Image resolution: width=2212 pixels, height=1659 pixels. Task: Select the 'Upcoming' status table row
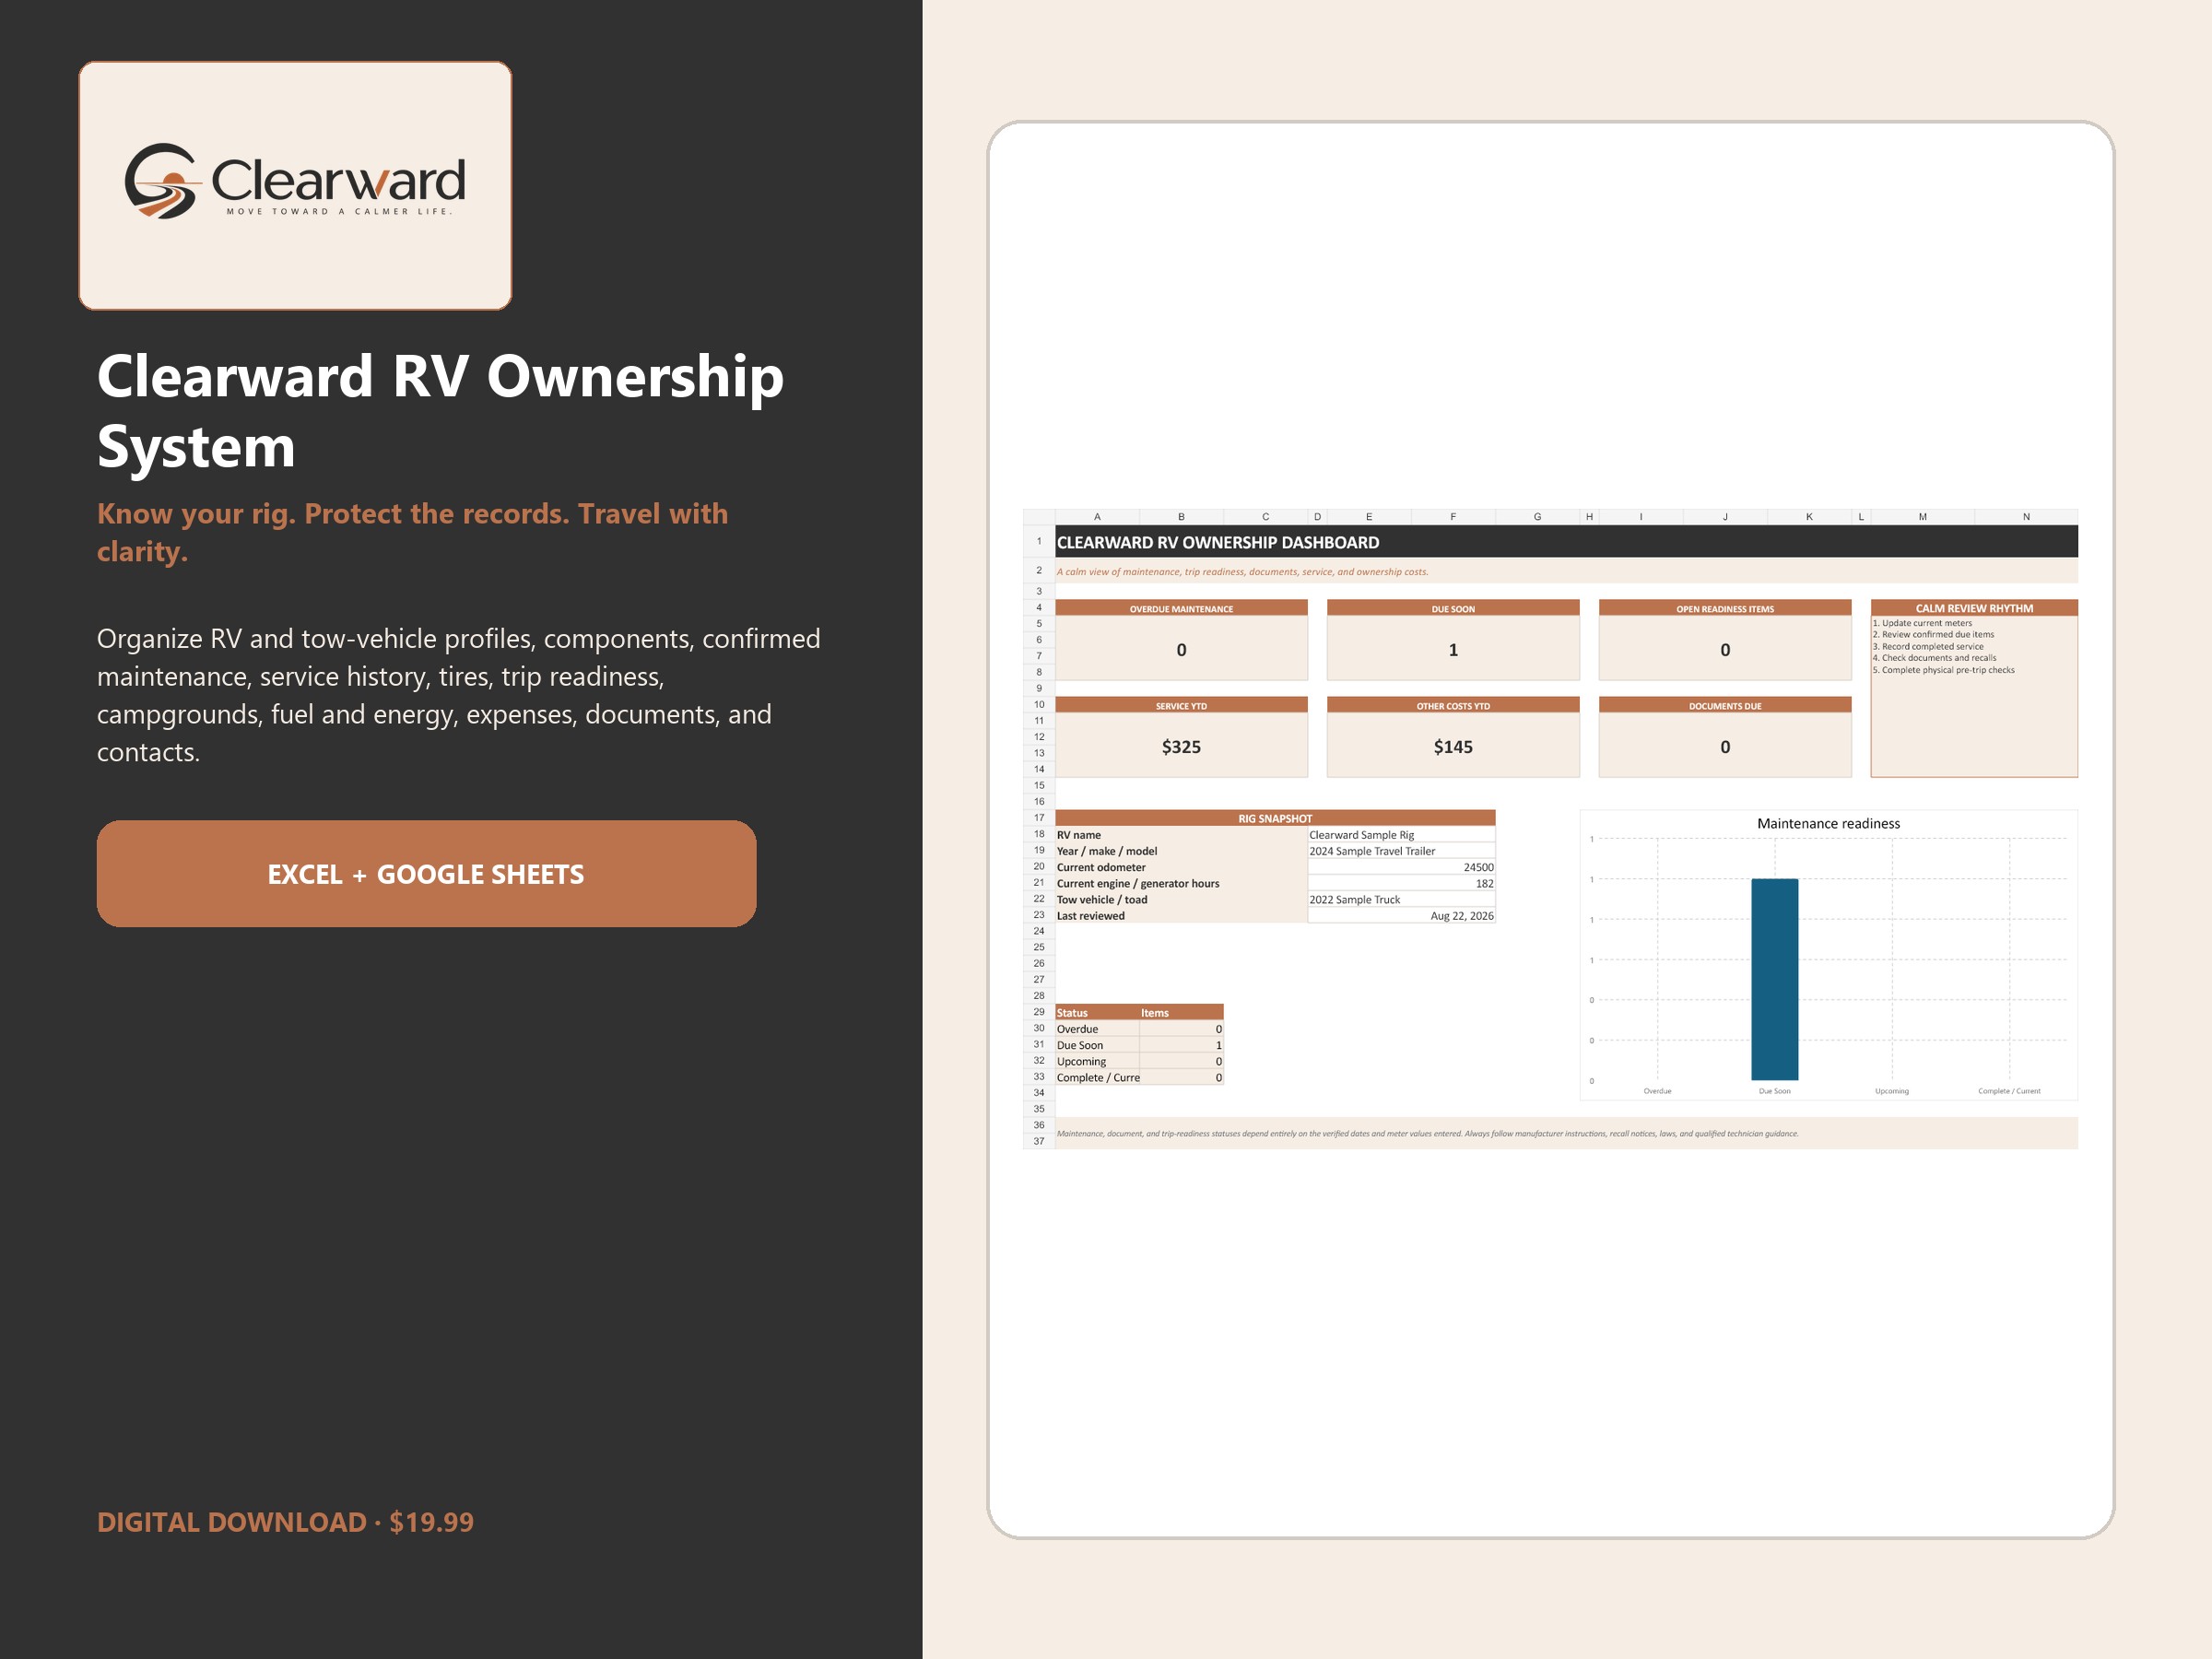pos(1139,1061)
